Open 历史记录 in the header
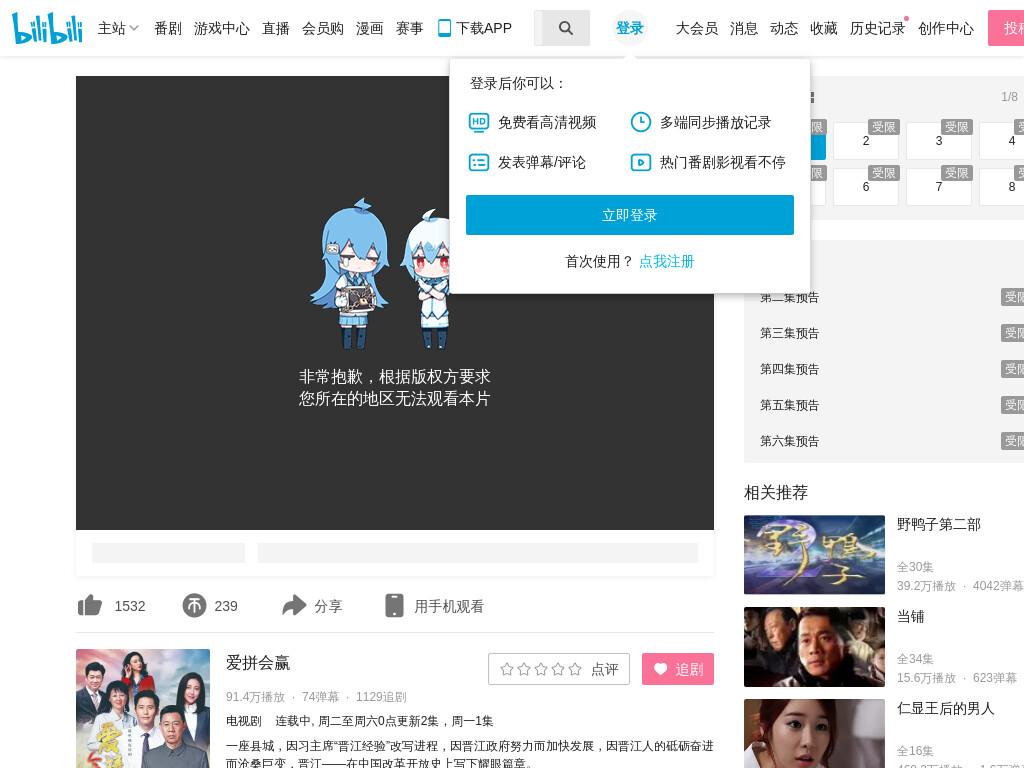The image size is (1024, 768). click(878, 28)
